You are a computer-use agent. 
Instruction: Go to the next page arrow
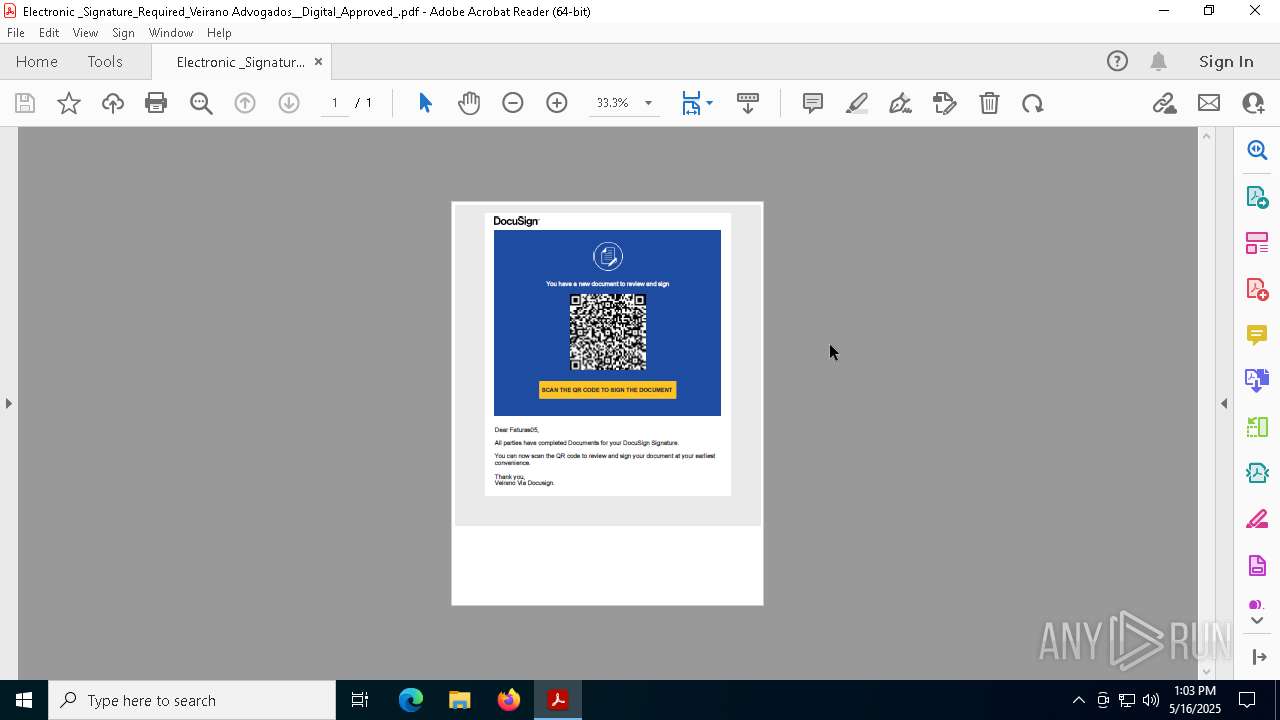[x=289, y=103]
